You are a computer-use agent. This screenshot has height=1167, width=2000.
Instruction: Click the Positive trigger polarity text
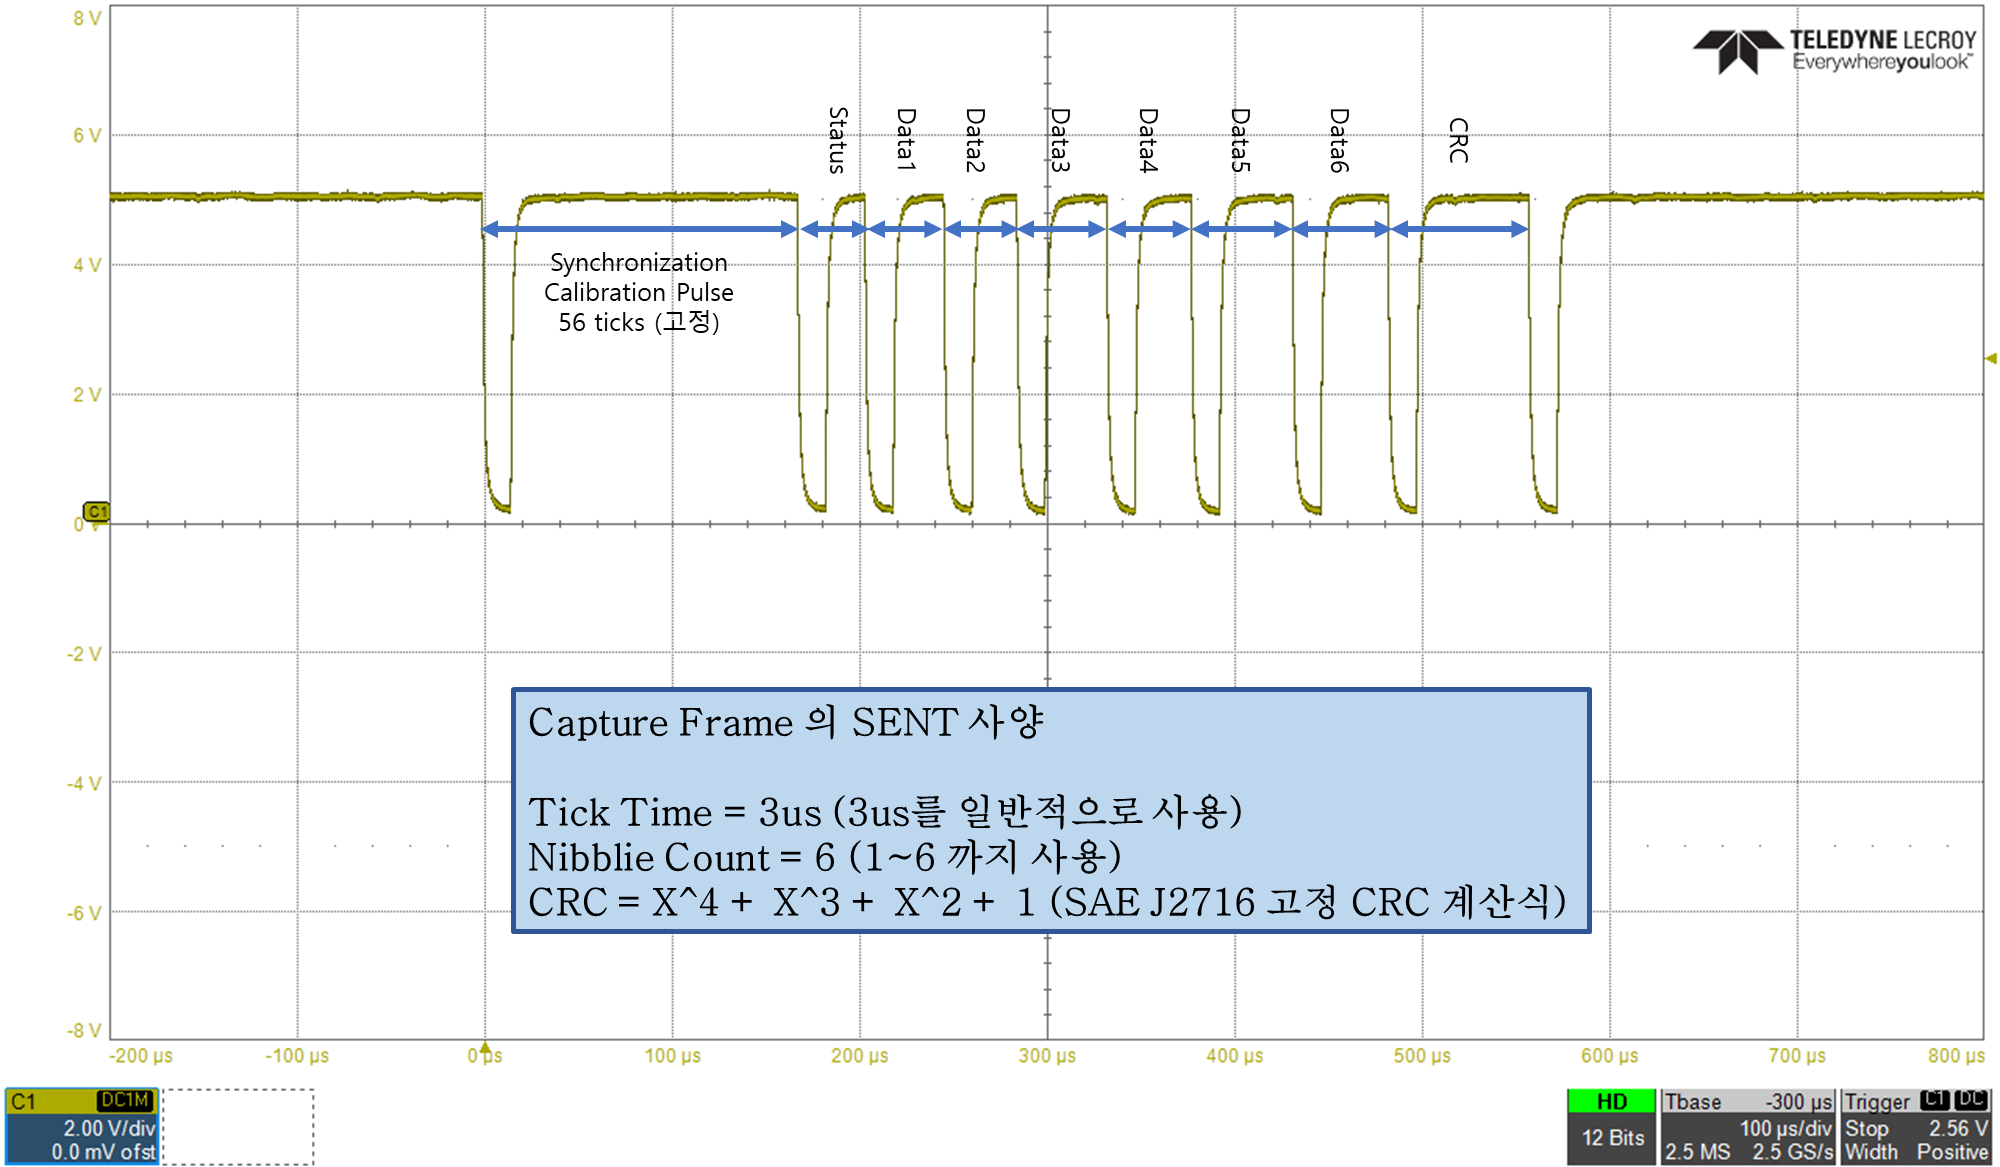(x=1952, y=1152)
